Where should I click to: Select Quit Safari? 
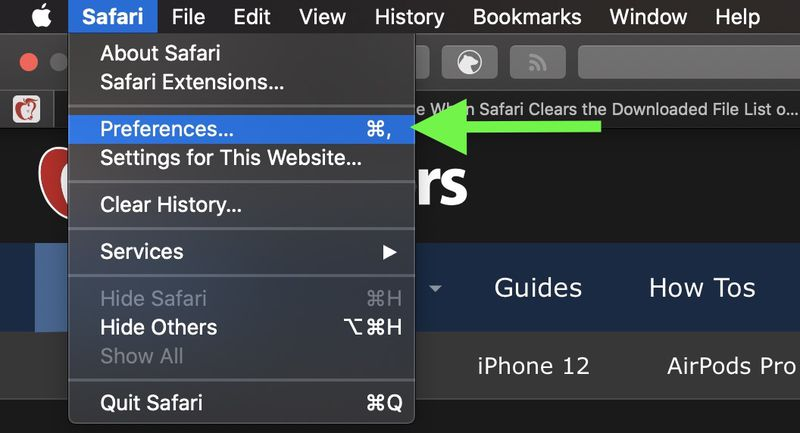tap(151, 403)
